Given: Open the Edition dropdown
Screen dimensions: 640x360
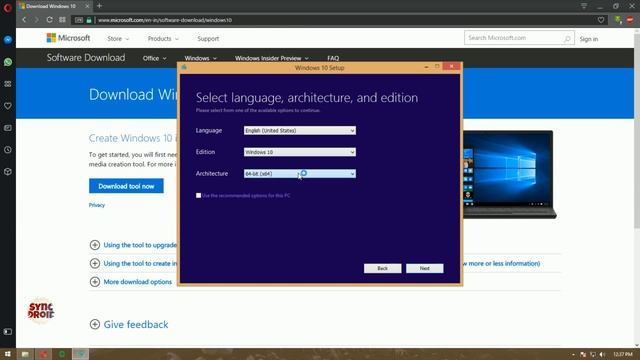Looking at the screenshot, I should tap(300, 152).
